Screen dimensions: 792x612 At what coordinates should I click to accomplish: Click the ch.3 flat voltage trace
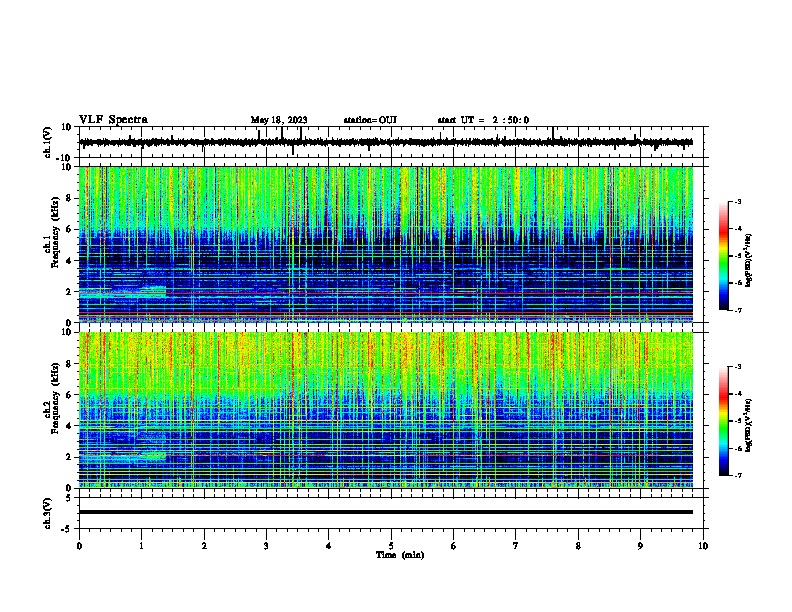click(x=386, y=512)
